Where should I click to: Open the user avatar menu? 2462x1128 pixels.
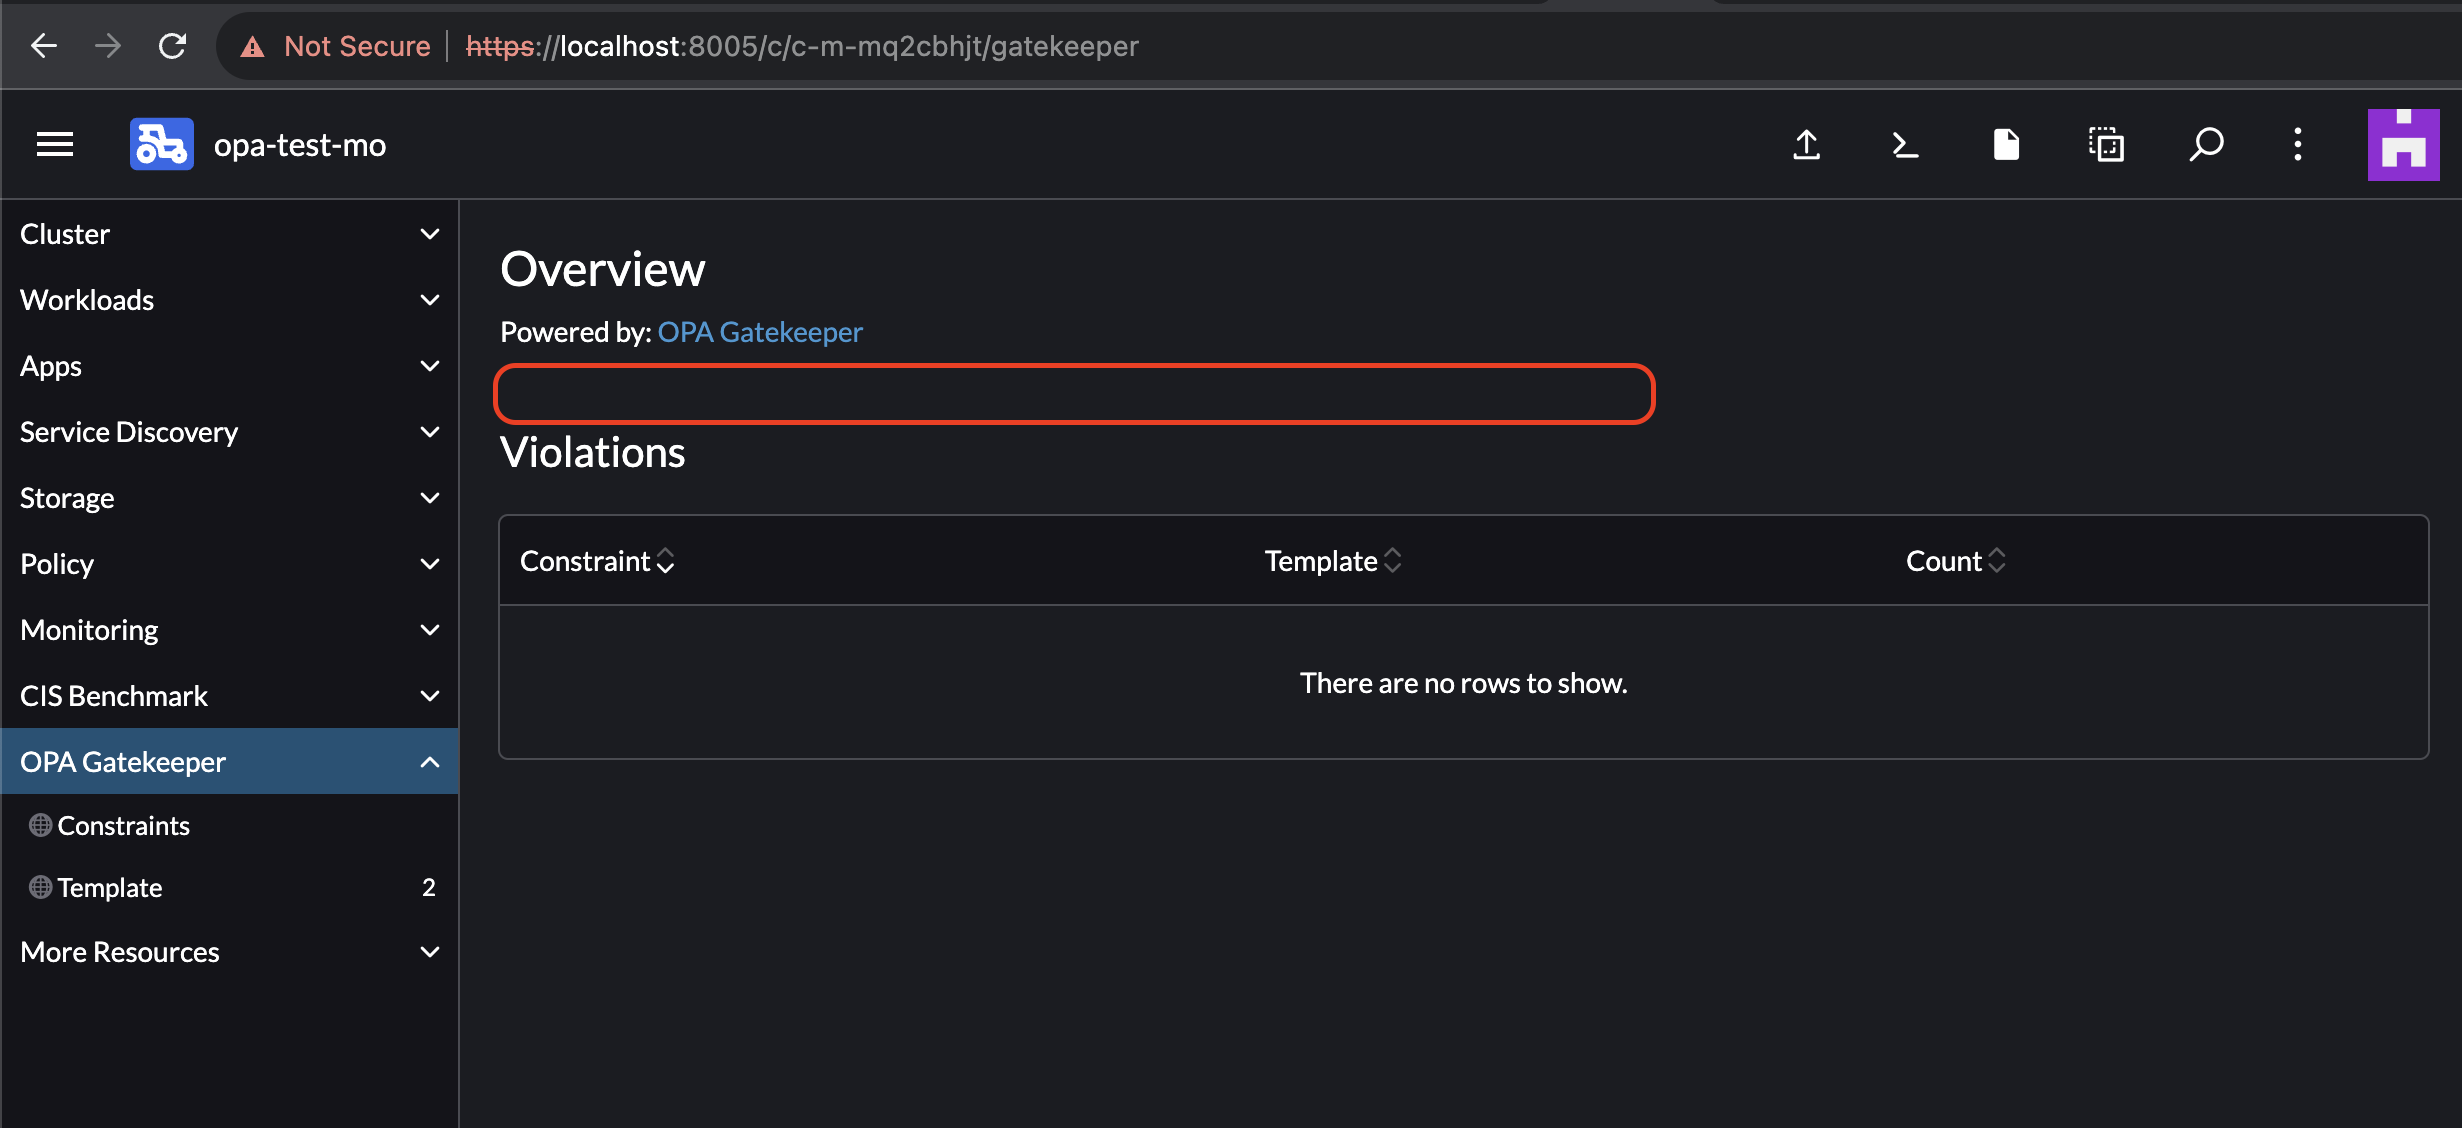(2402, 144)
